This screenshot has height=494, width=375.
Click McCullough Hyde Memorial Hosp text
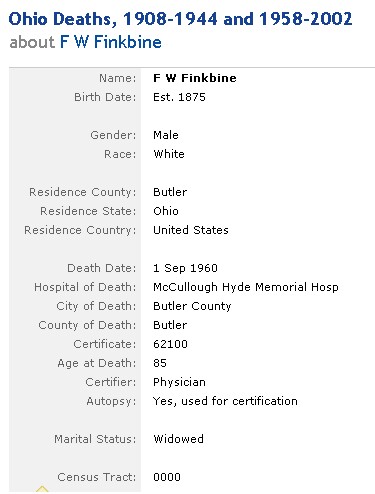(x=246, y=287)
